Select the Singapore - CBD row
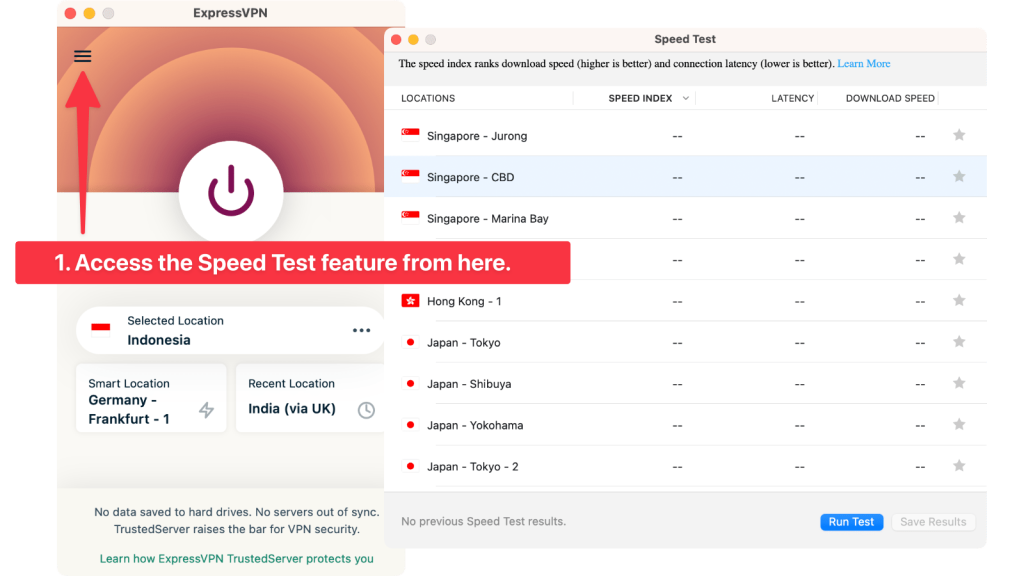 (685, 176)
